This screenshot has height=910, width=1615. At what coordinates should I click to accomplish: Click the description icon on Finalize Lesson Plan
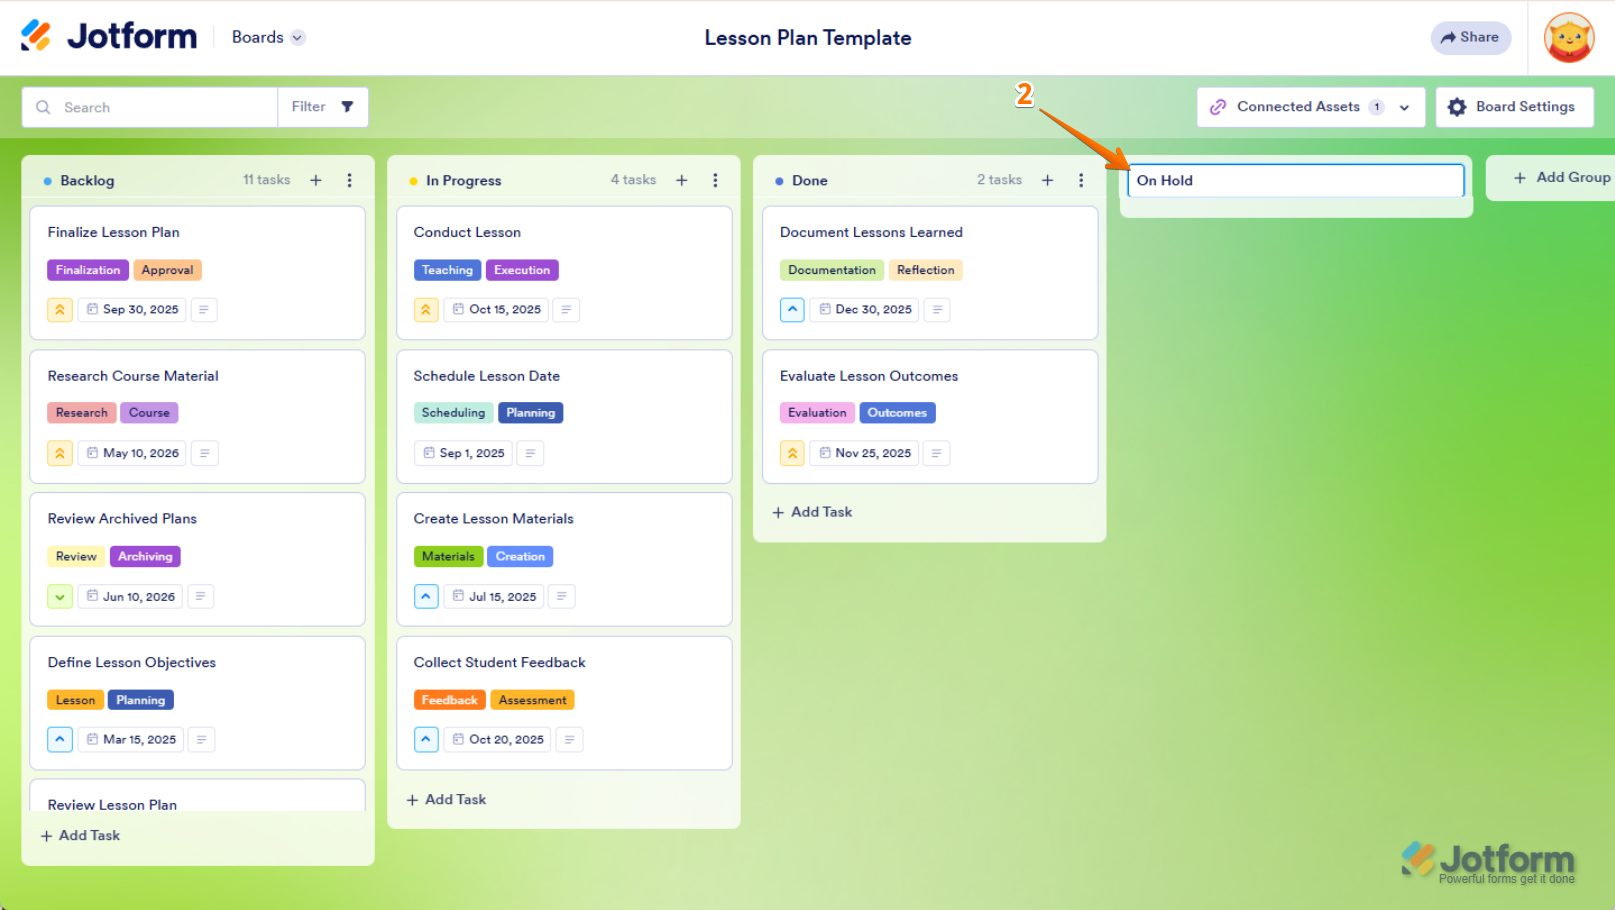[x=204, y=310]
